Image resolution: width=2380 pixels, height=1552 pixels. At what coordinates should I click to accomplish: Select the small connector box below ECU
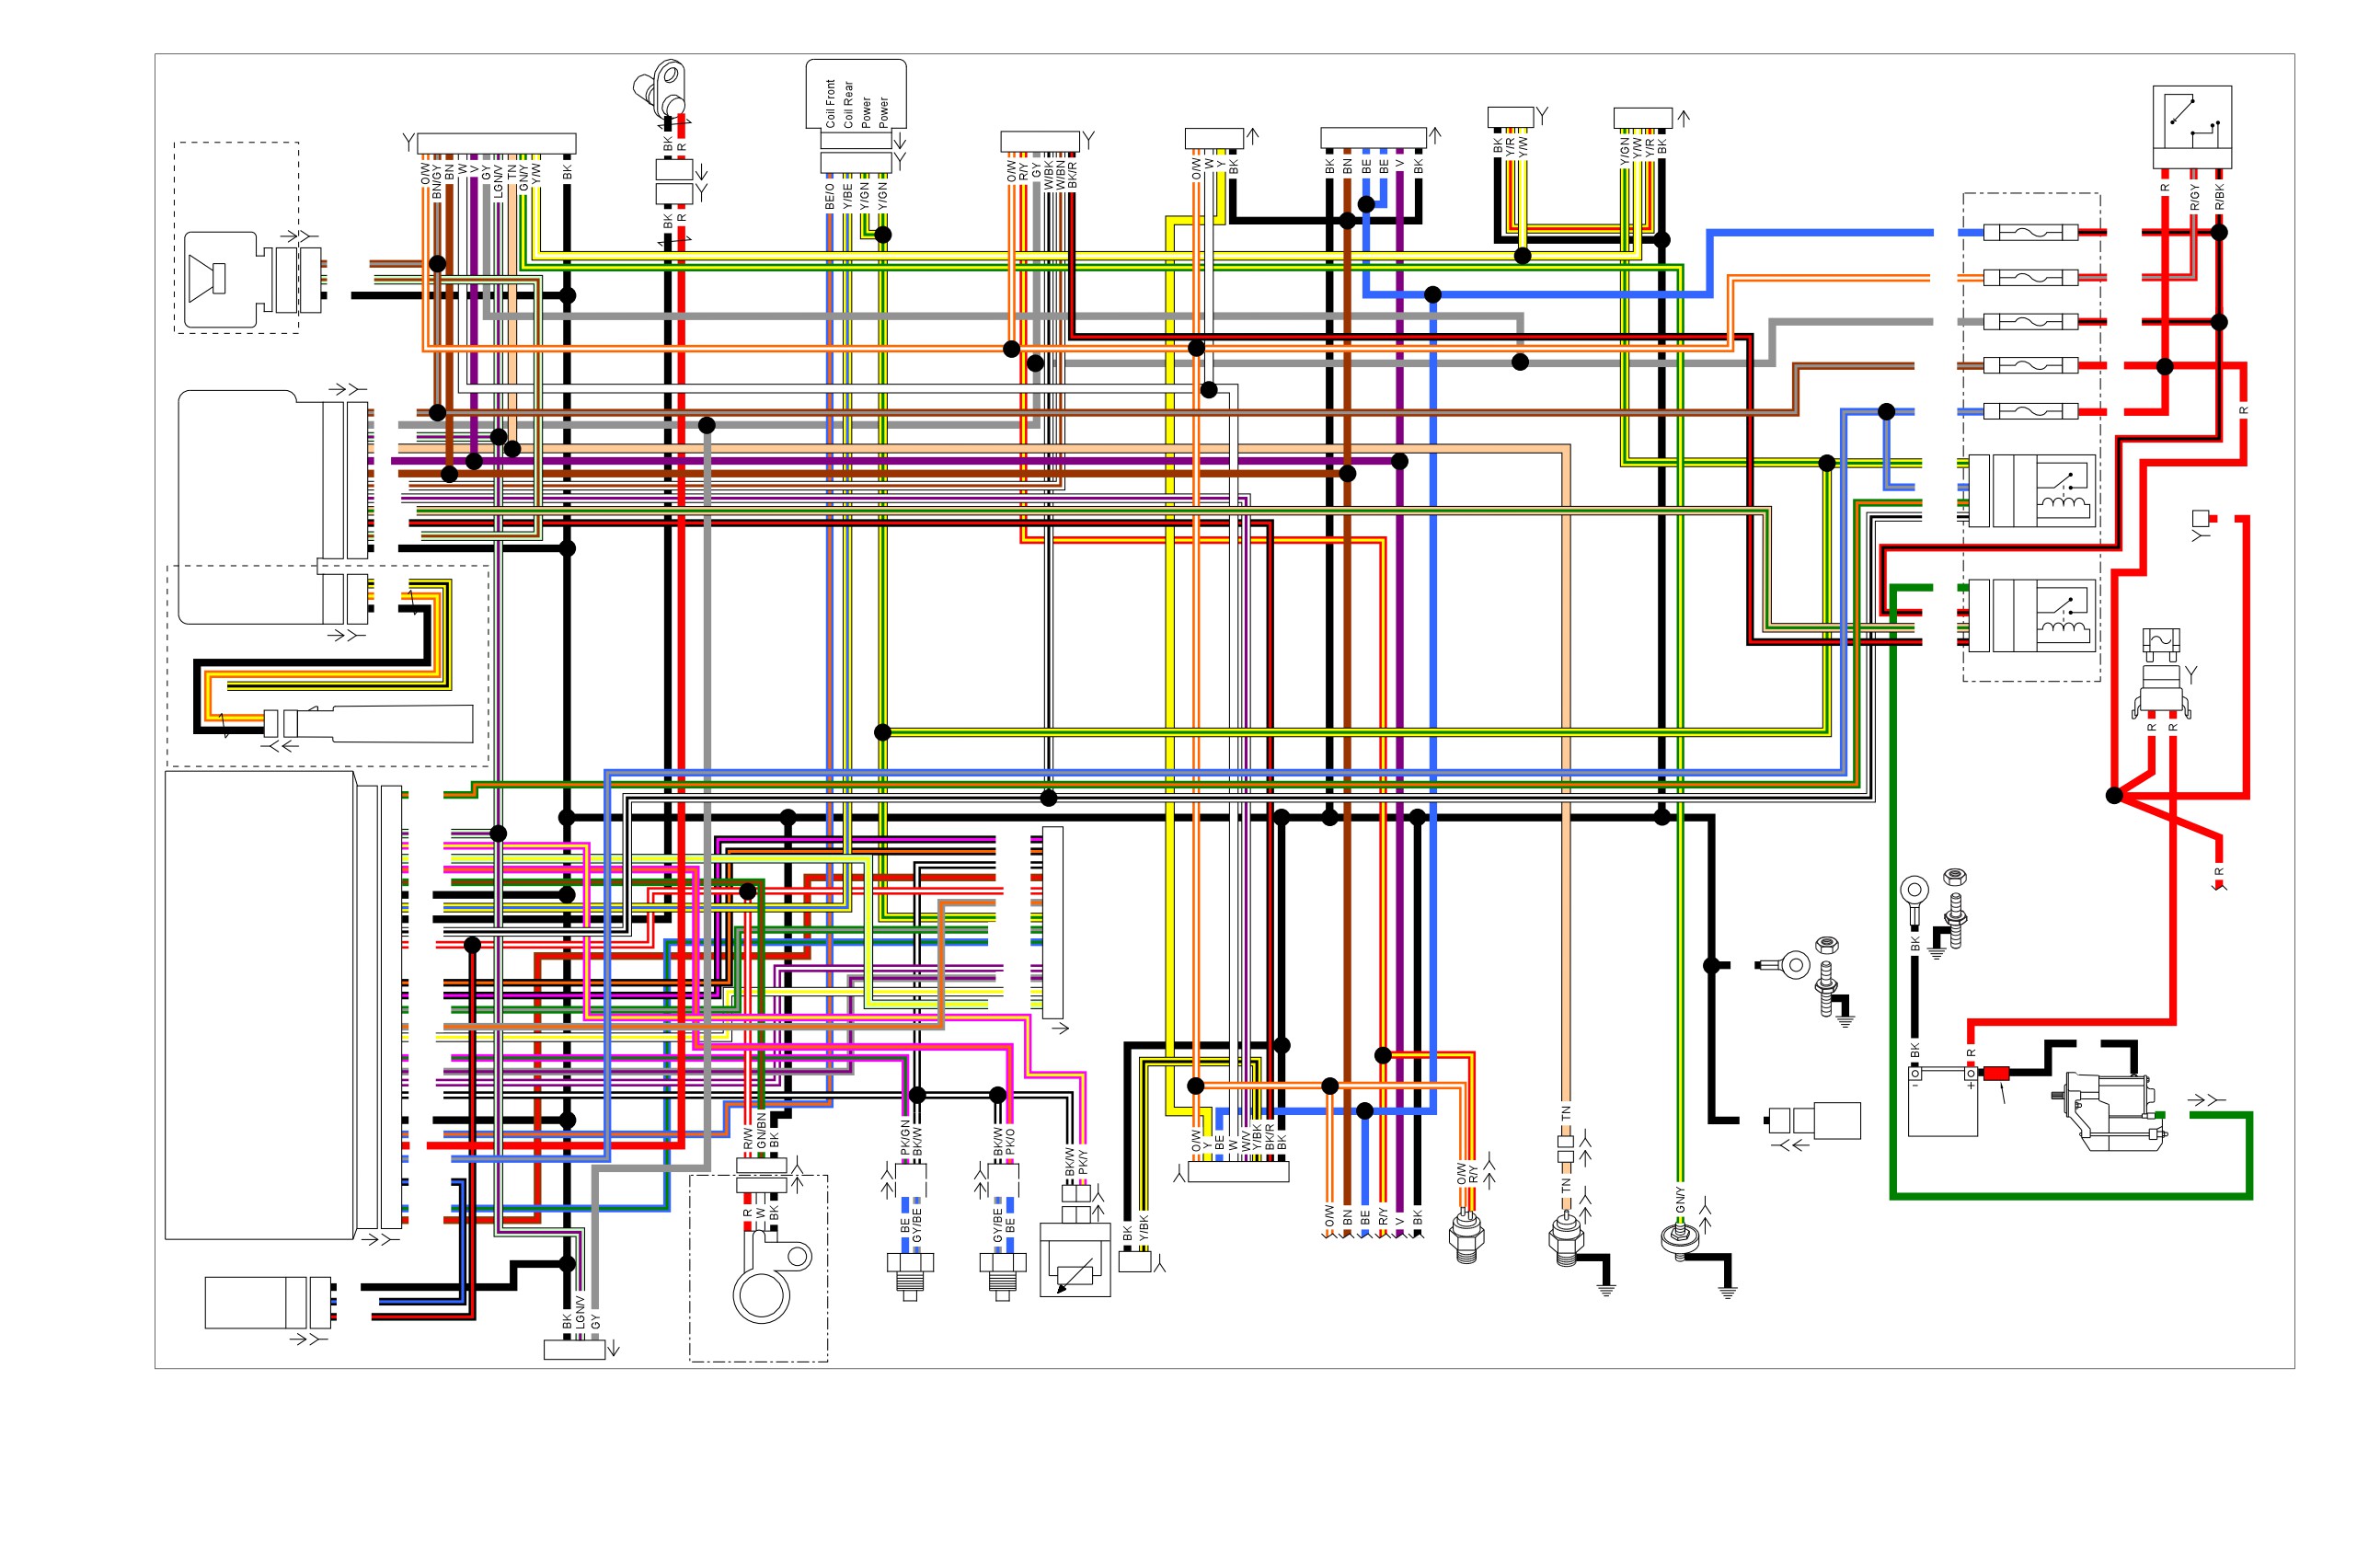pyautogui.click(x=268, y=1301)
